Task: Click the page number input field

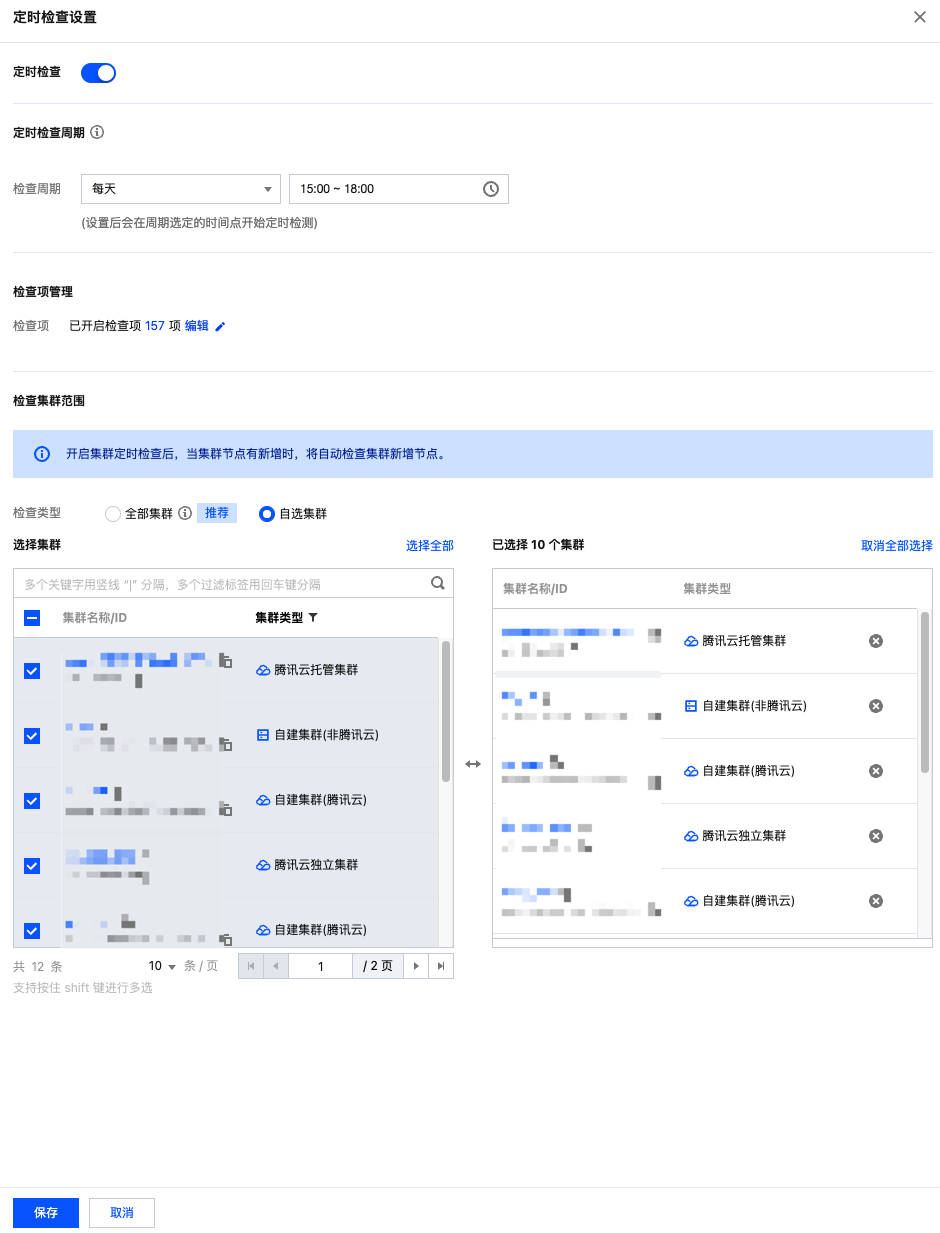Action: point(320,966)
